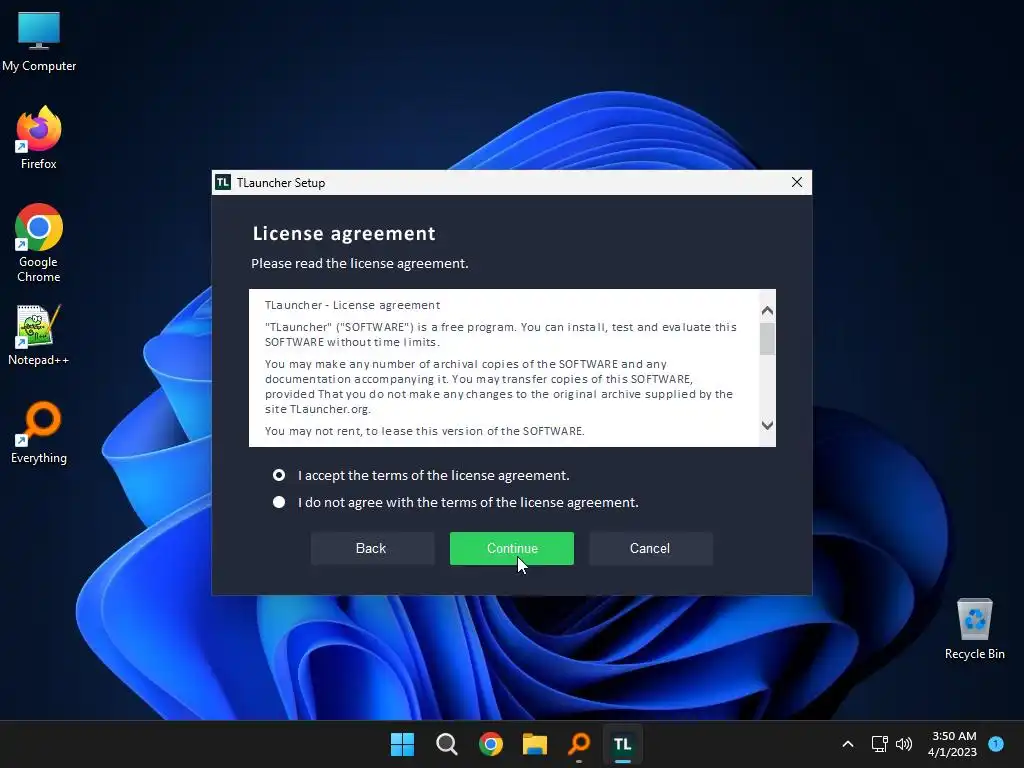Image resolution: width=1024 pixels, height=768 pixels.
Task: Show hidden system tray icons
Action: pyautogui.click(x=848, y=744)
